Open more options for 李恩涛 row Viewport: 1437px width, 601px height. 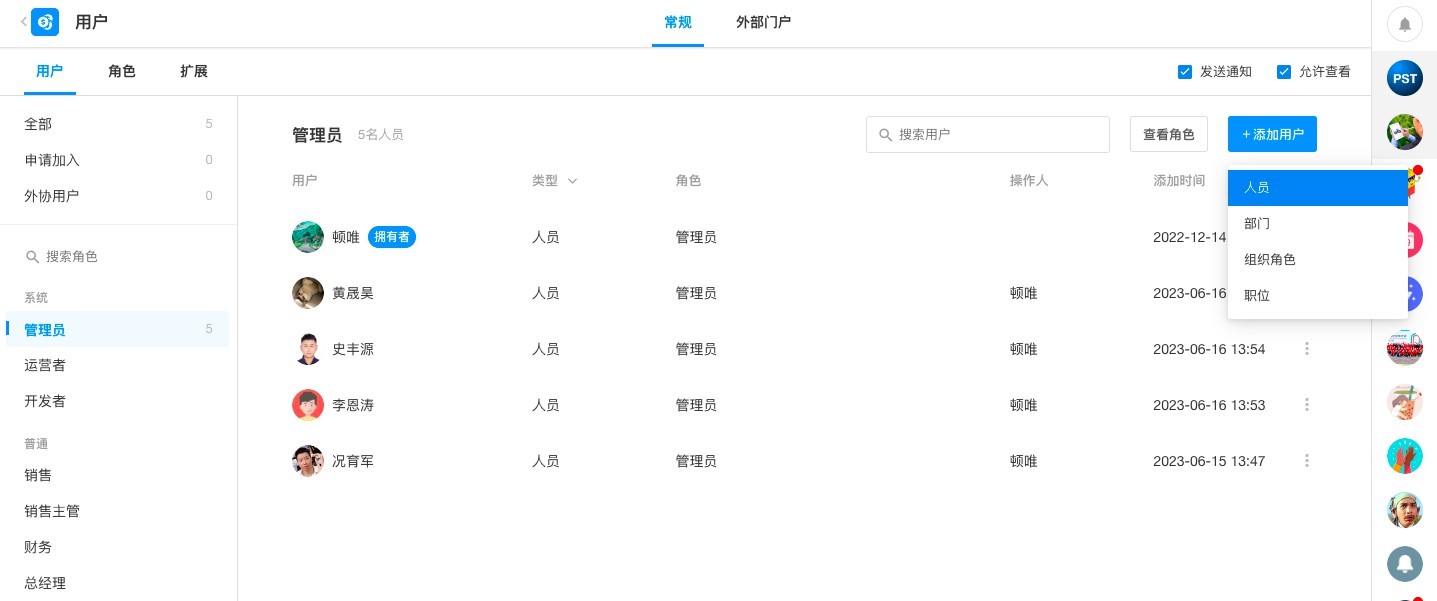[1306, 405]
